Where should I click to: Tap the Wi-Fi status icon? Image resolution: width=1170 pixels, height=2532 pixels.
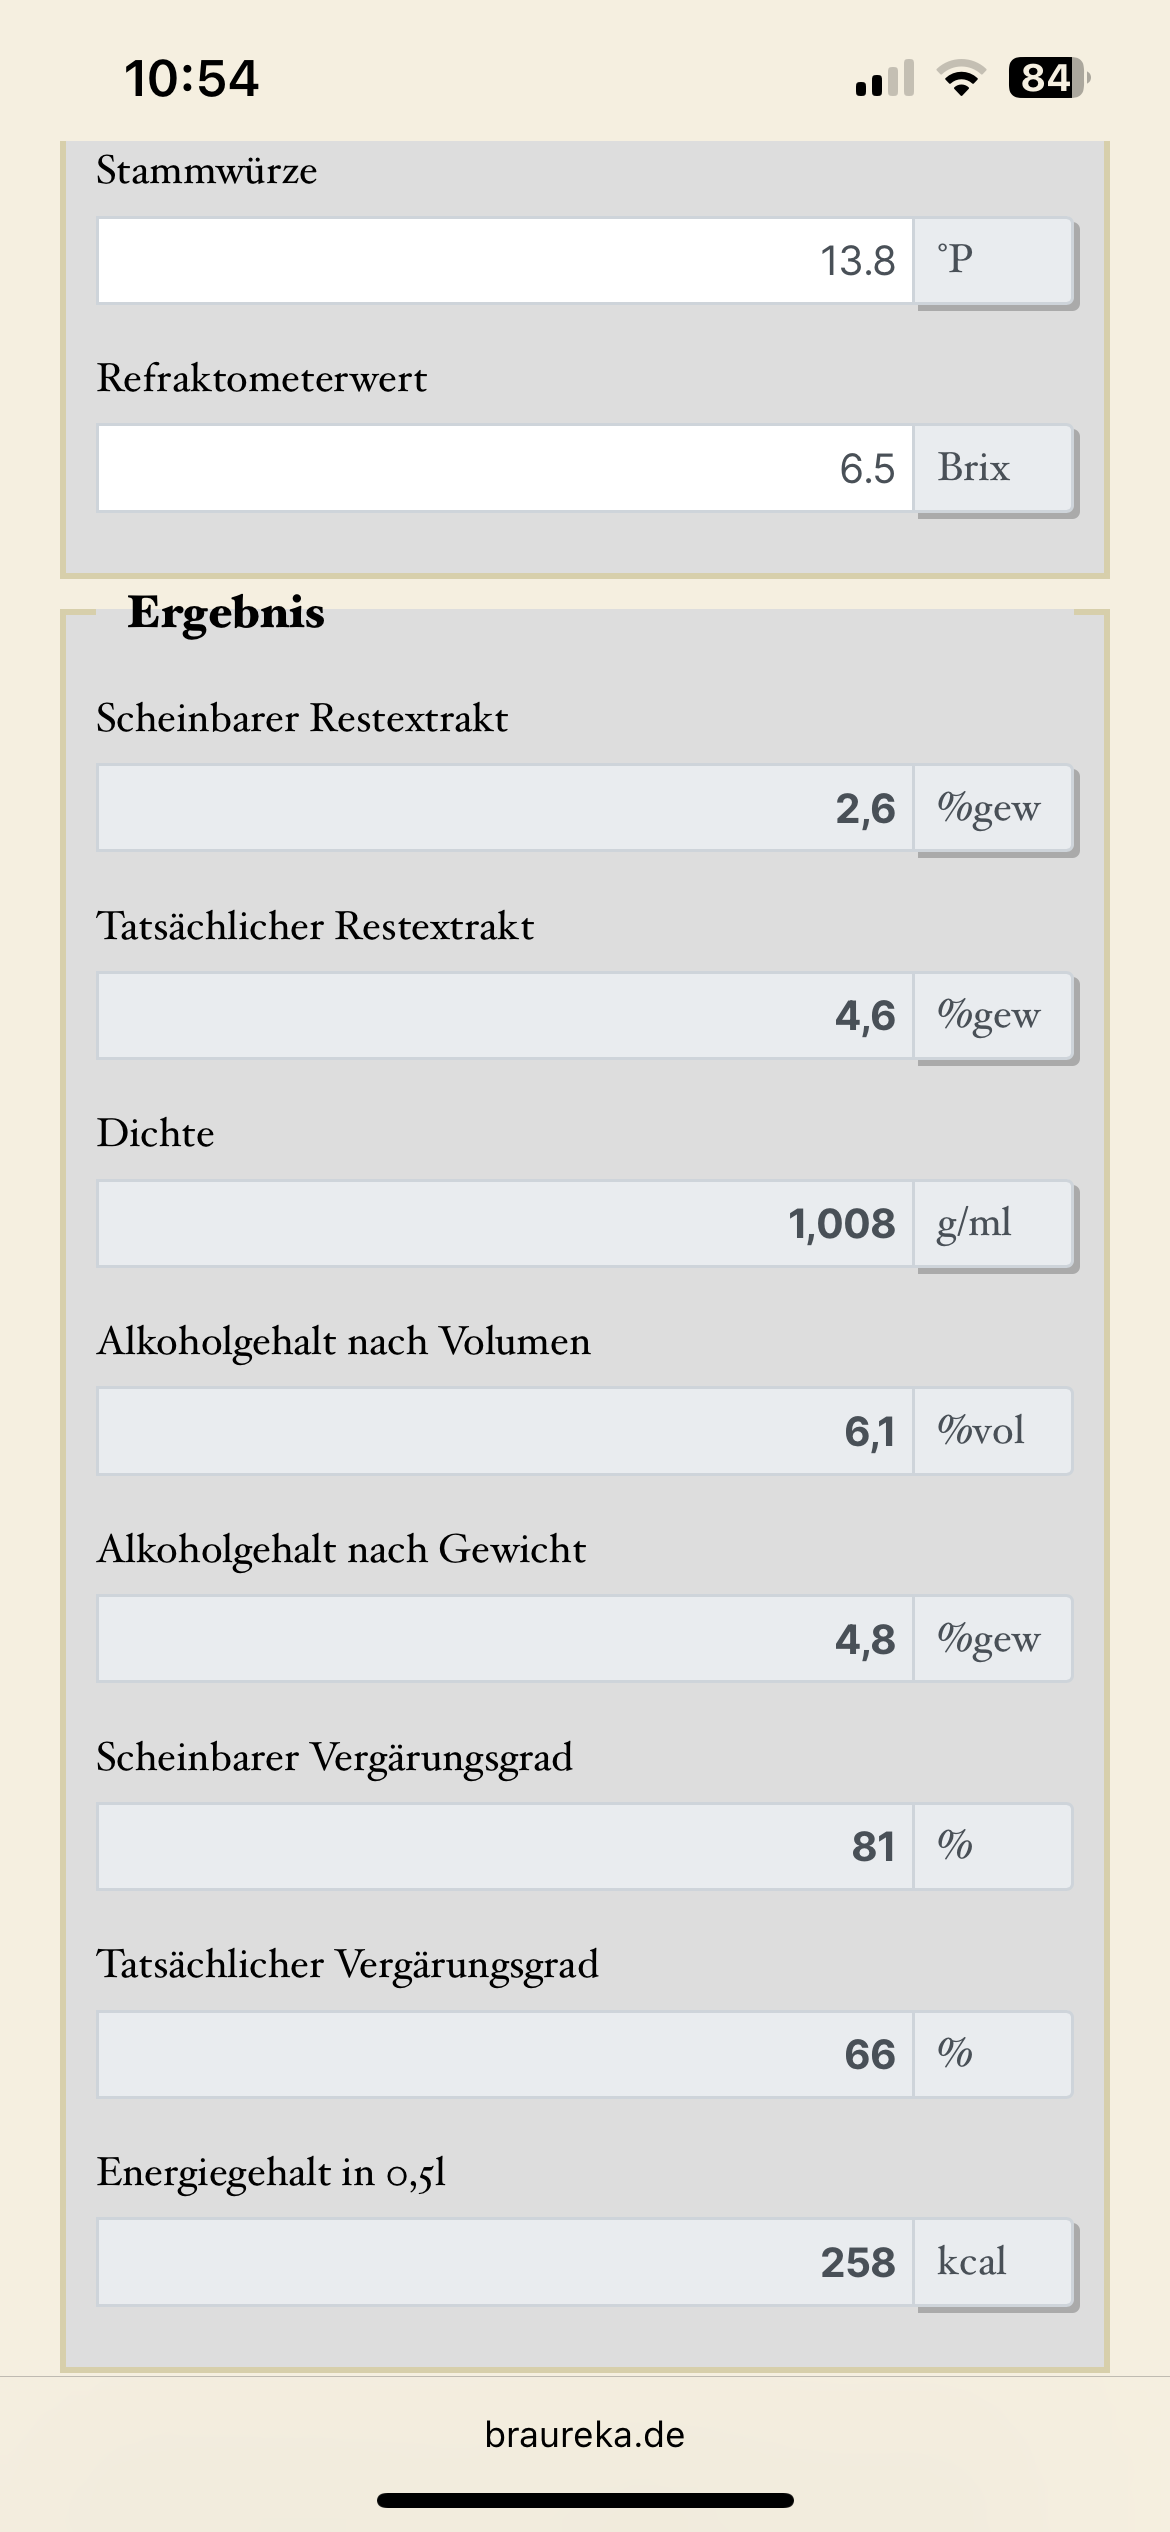pyautogui.click(x=961, y=78)
